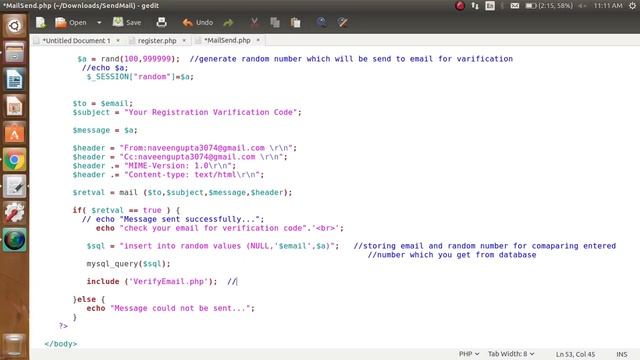Open the PHP language selector dropdown

(469, 354)
